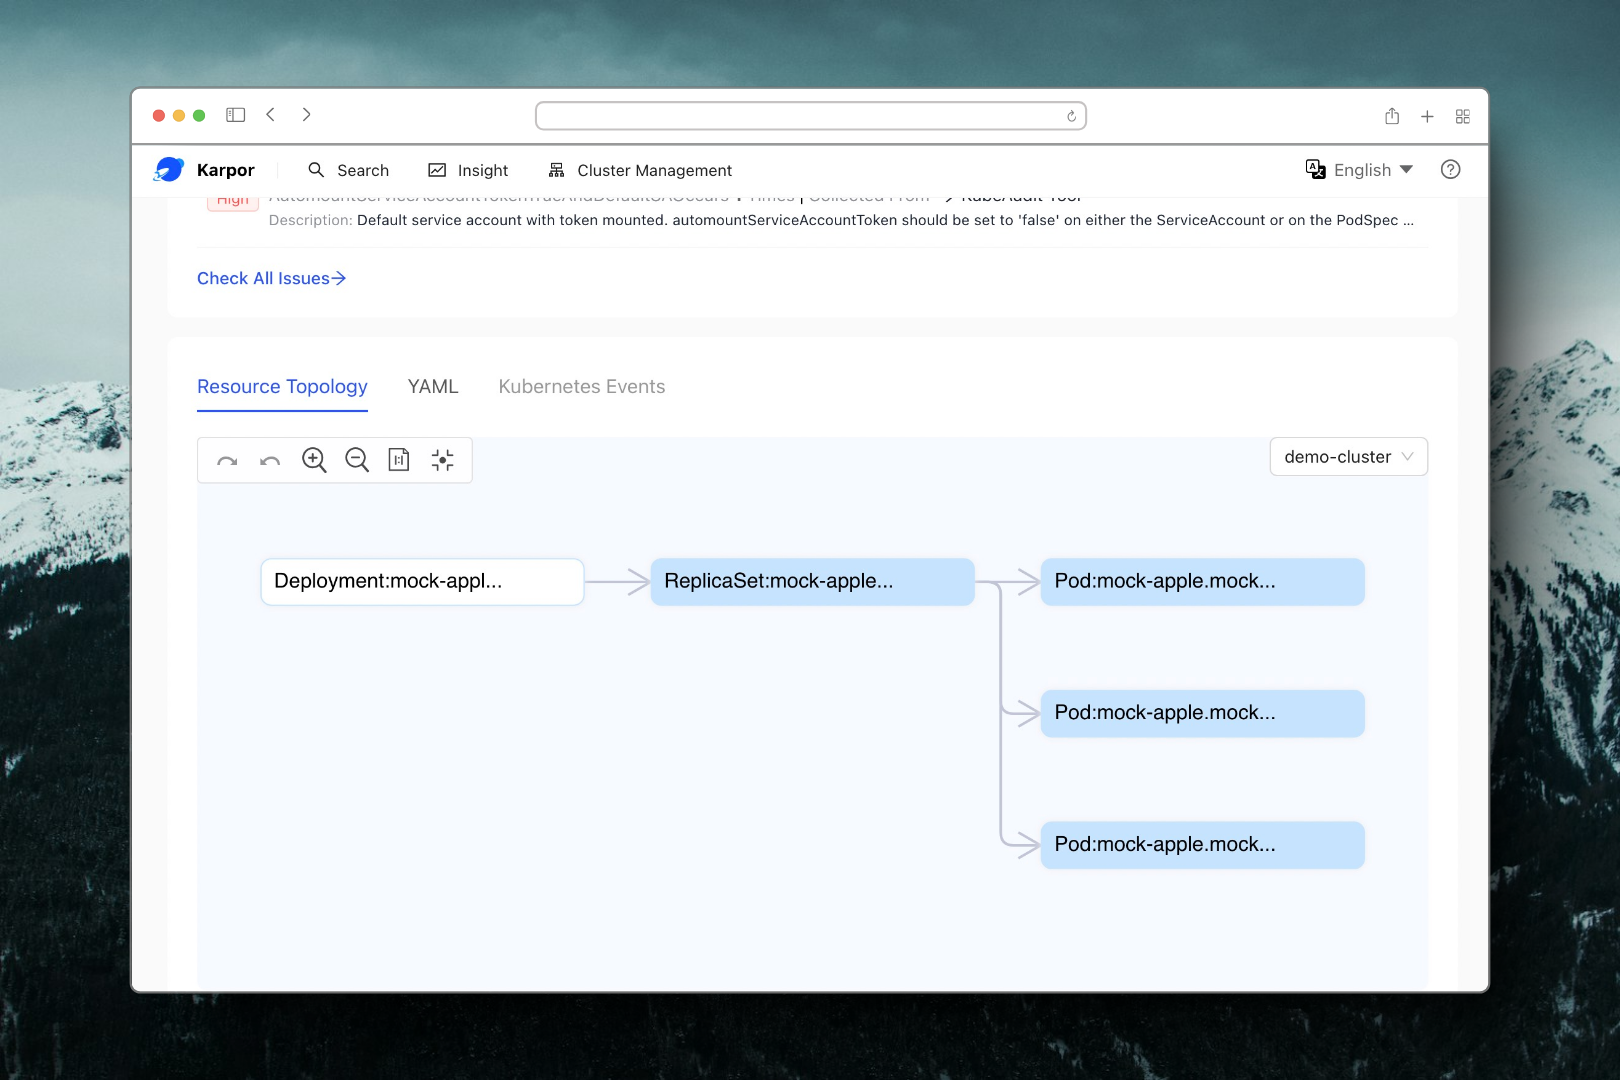Image resolution: width=1620 pixels, height=1080 pixels.
Task: Open Cluster Management in navigation
Action: [x=640, y=170]
